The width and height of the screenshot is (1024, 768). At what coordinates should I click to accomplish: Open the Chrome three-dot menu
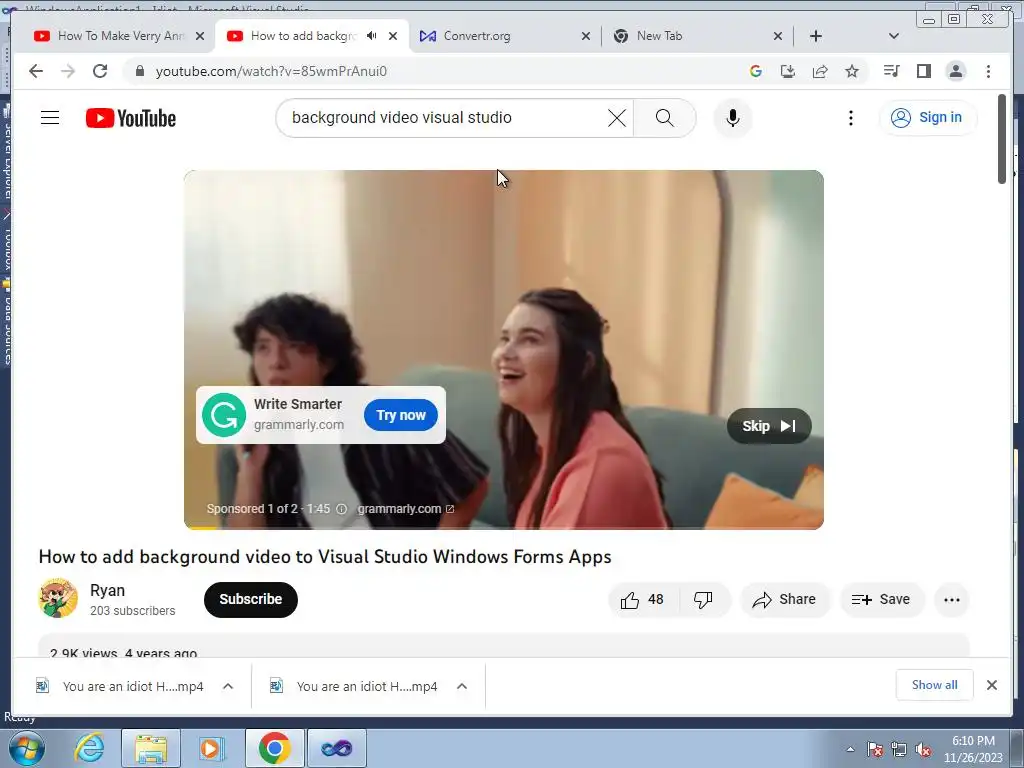[x=988, y=71]
